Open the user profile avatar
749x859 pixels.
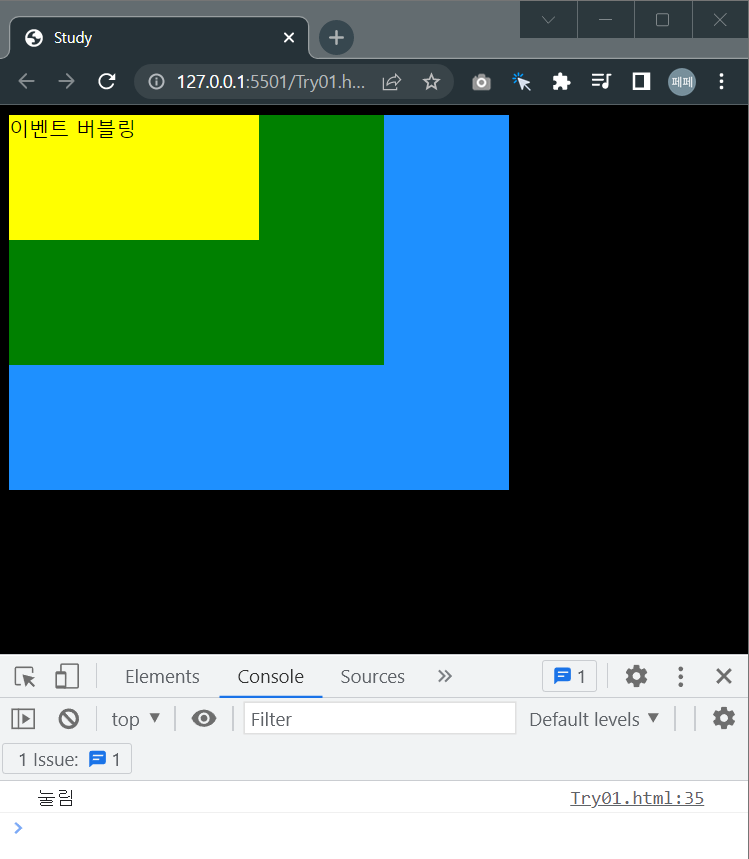coord(682,82)
